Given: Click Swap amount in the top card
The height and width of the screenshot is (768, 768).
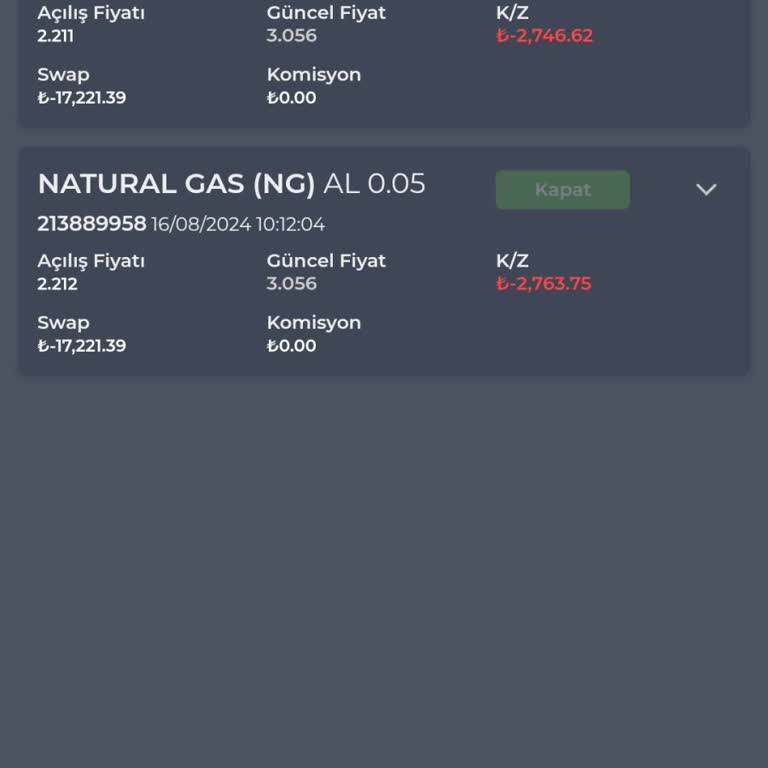Looking at the screenshot, I should tap(82, 98).
